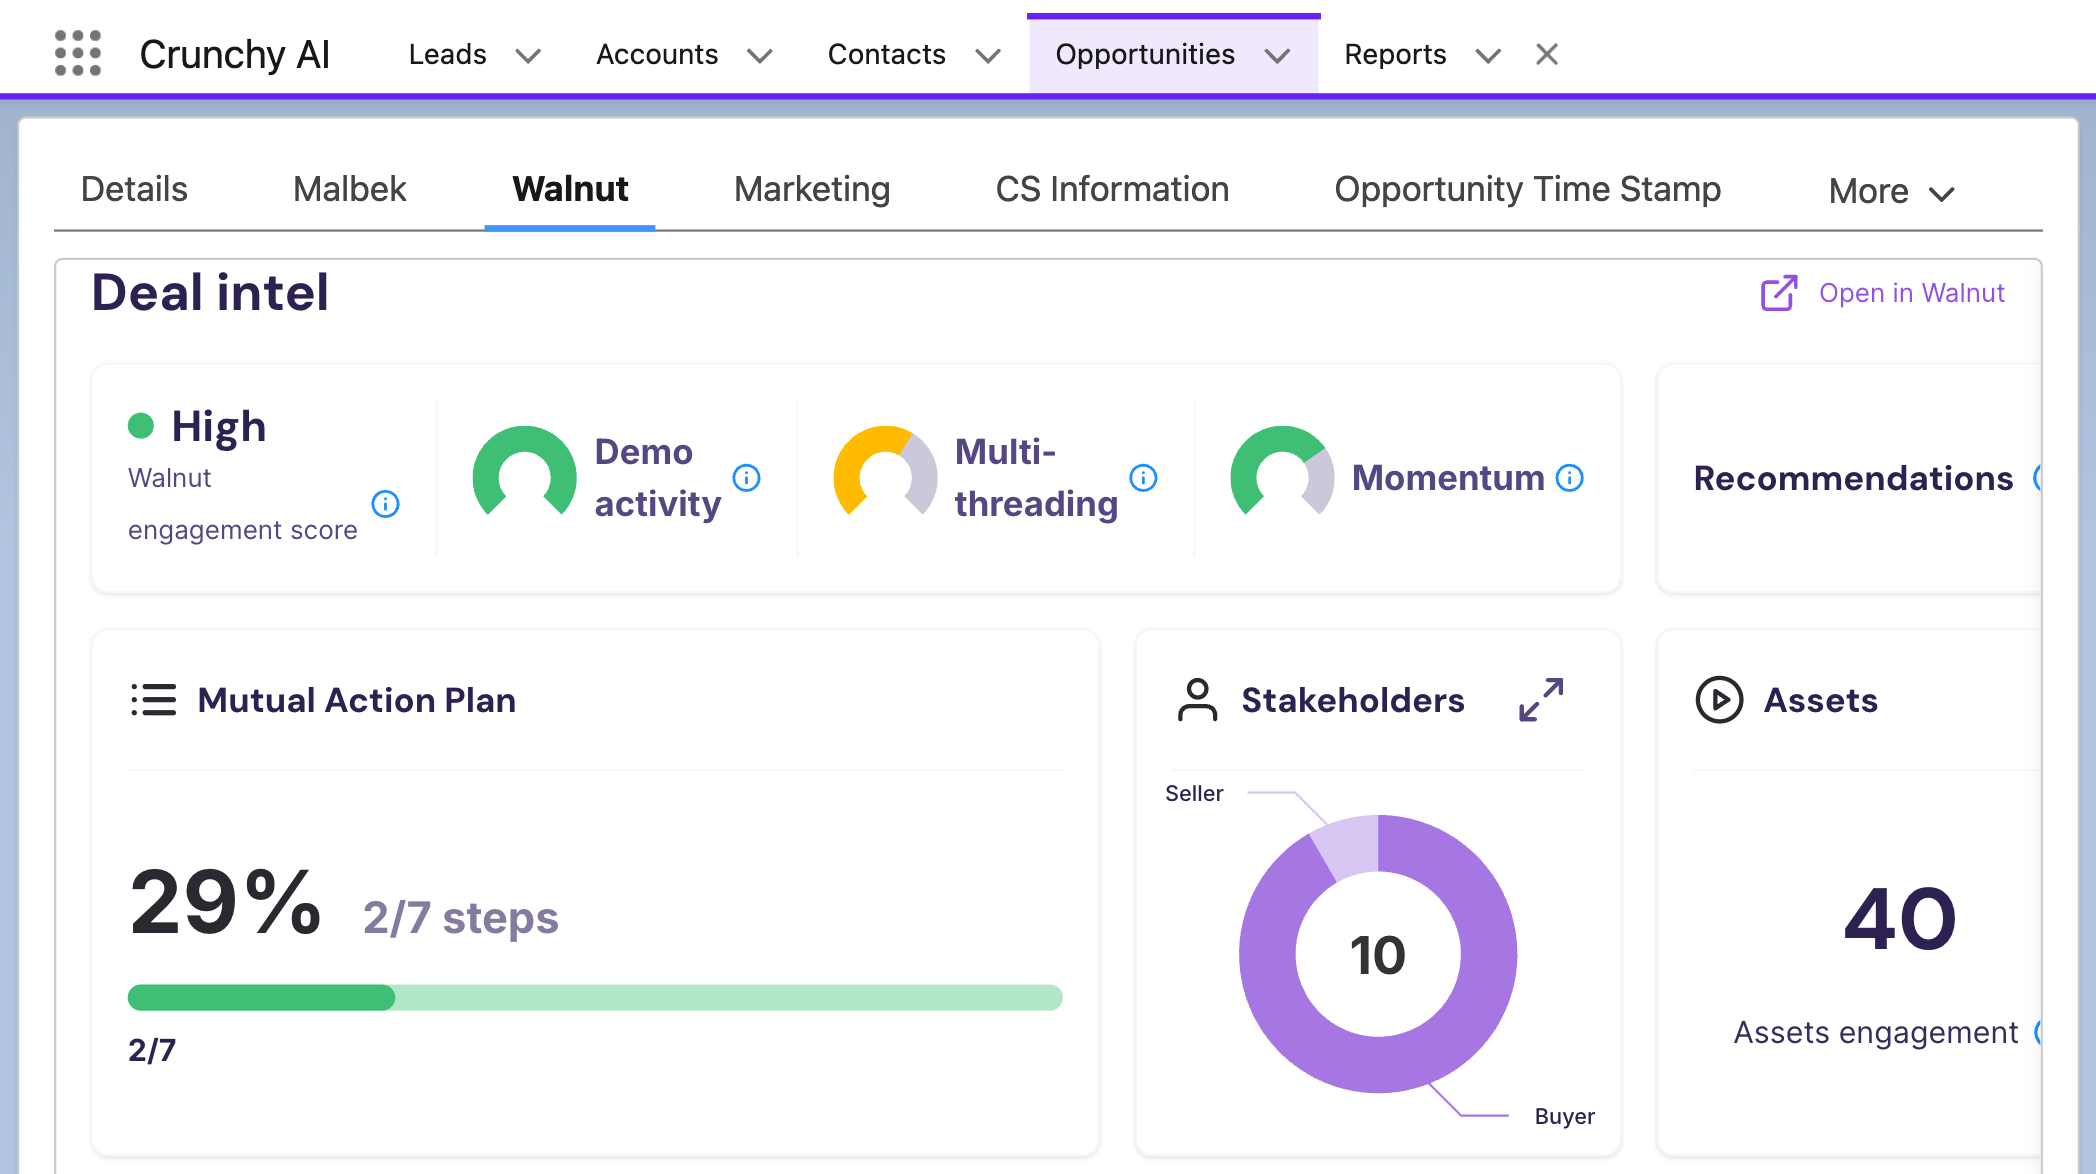Click the Momentum gauge
Image resolution: width=2096 pixels, height=1174 pixels.
pos(1282,472)
